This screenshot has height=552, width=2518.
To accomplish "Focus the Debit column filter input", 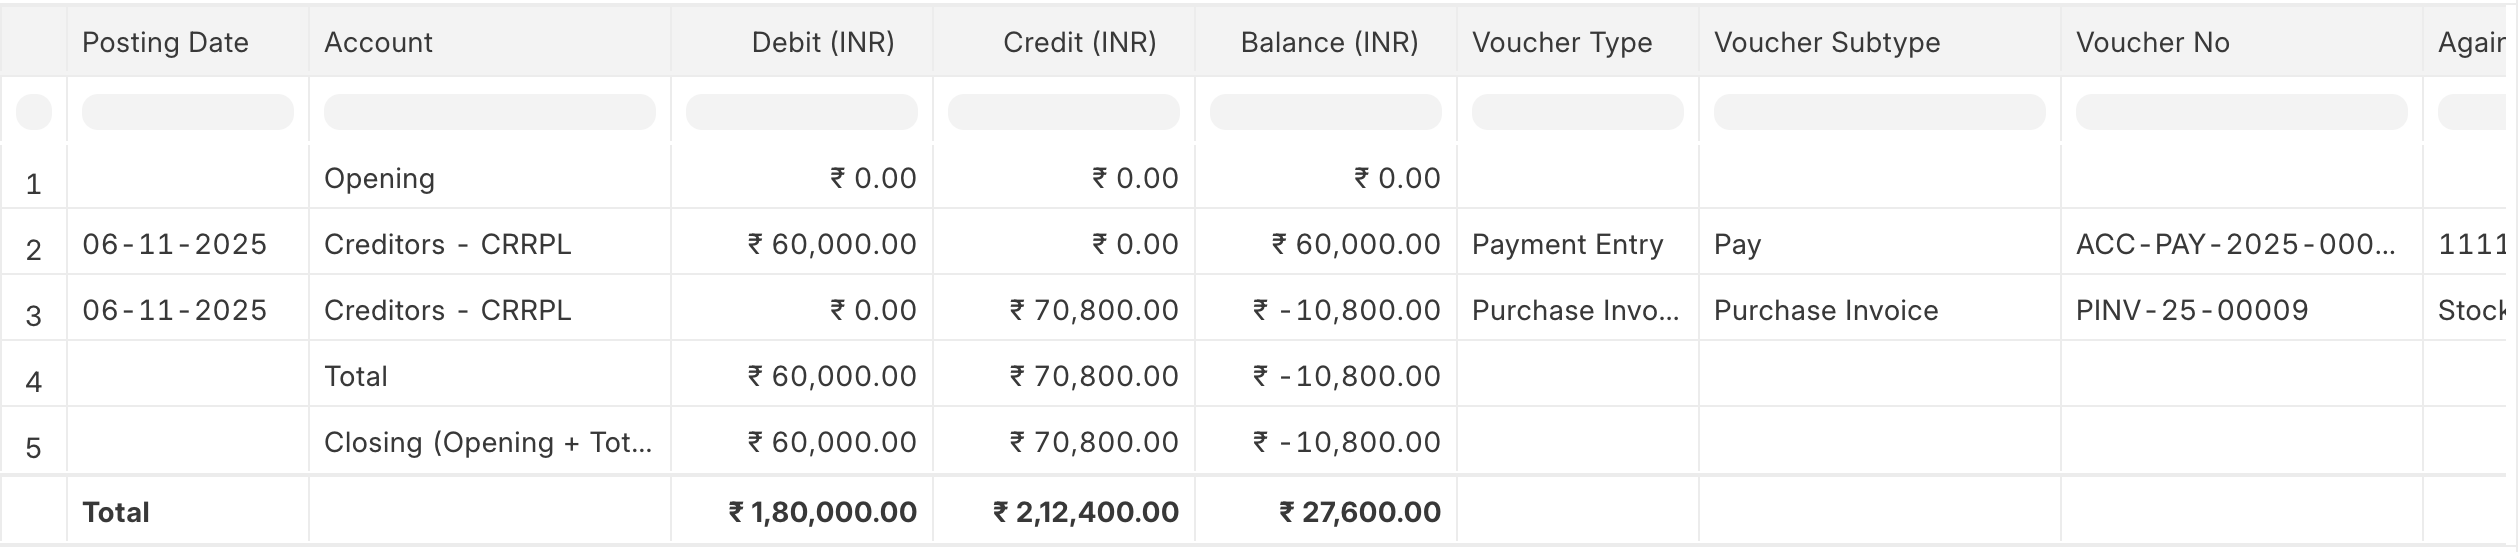I will point(802,112).
